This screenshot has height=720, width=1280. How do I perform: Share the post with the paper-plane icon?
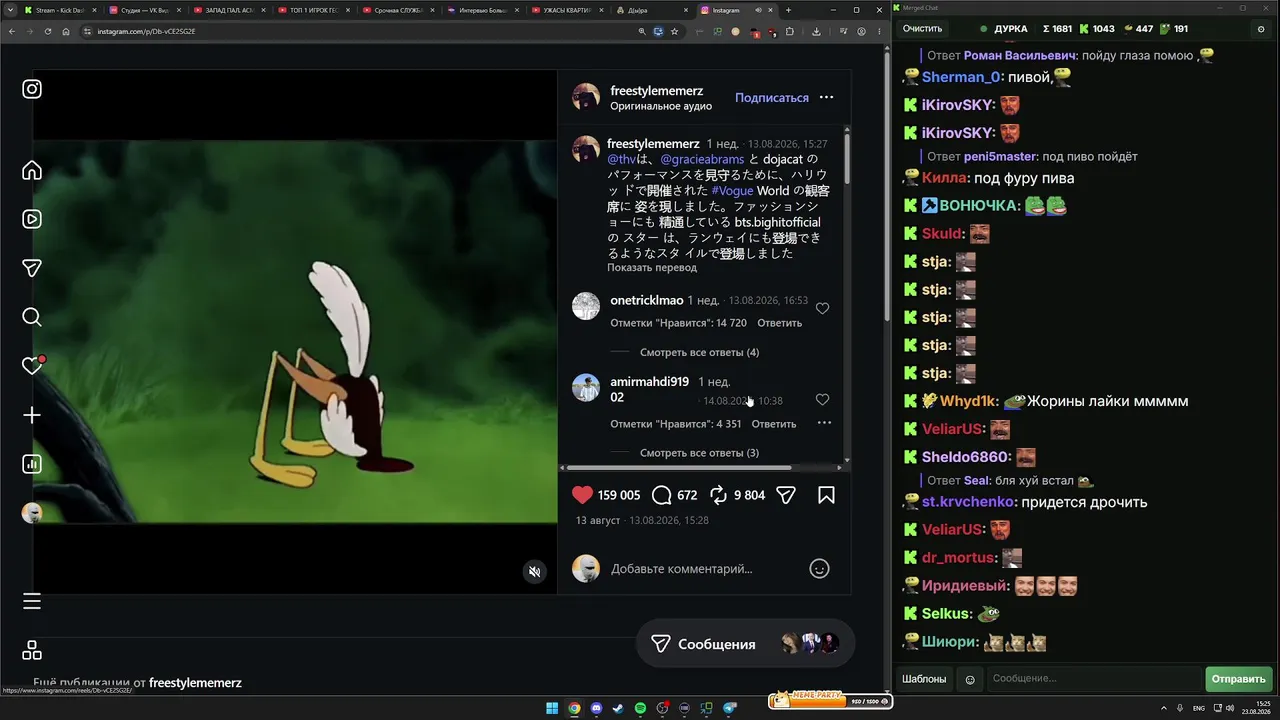786,495
